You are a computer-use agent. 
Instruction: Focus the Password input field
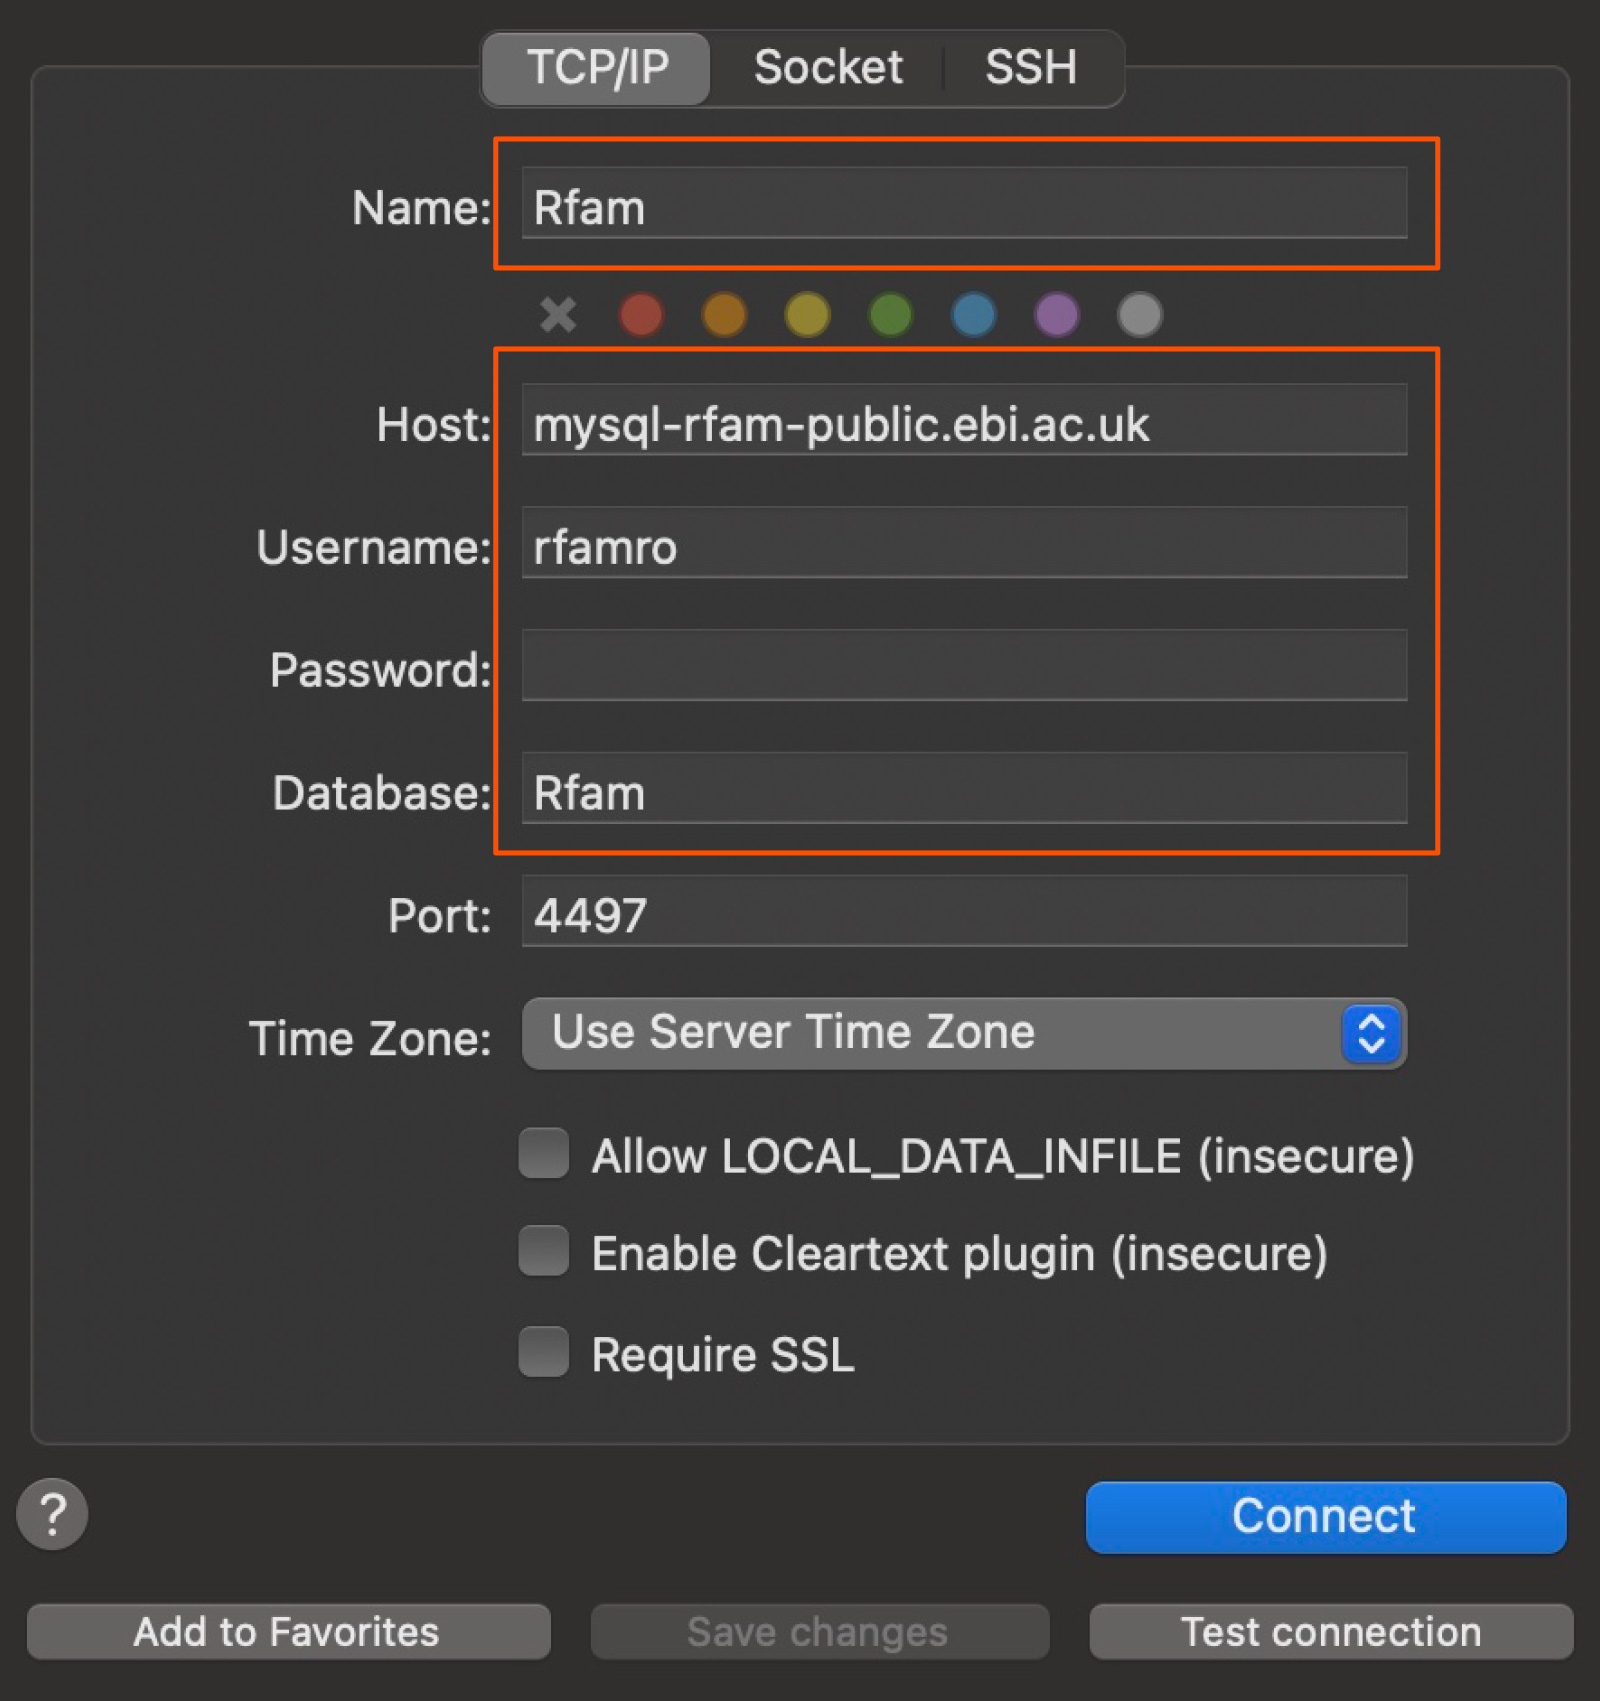(x=964, y=665)
